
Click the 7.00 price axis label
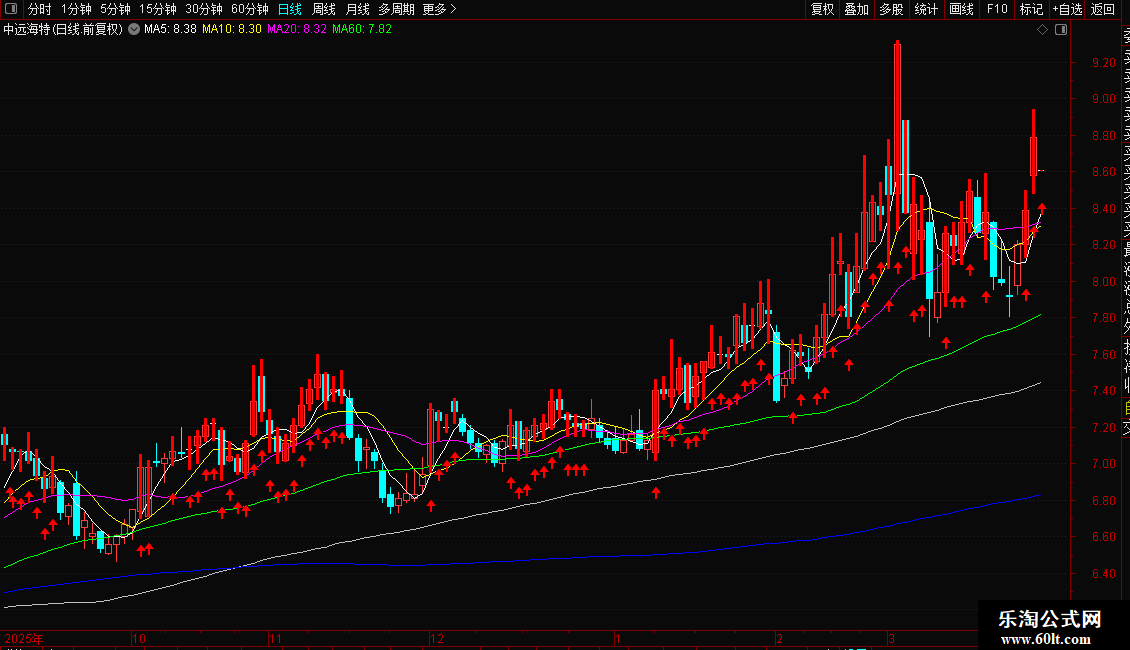tap(1103, 464)
